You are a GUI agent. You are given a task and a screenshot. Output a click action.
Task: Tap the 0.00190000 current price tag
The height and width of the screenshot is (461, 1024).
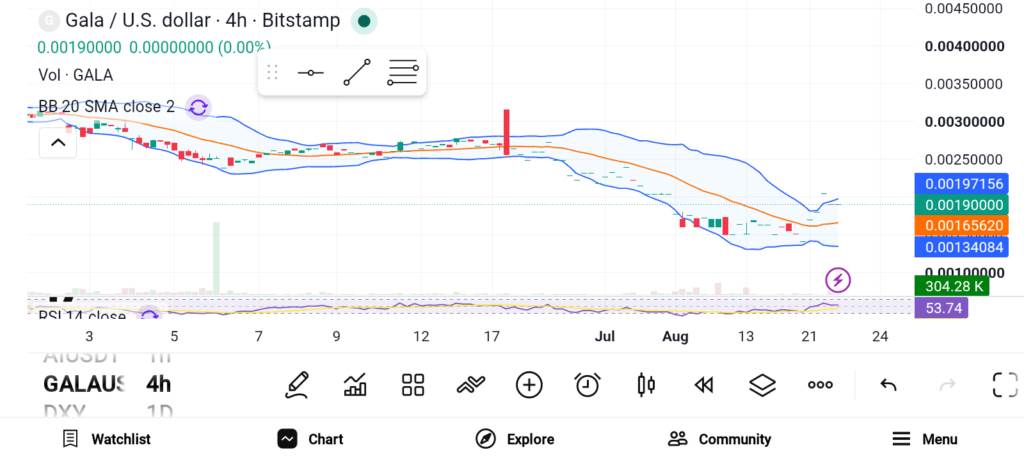(x=961, y=206)
